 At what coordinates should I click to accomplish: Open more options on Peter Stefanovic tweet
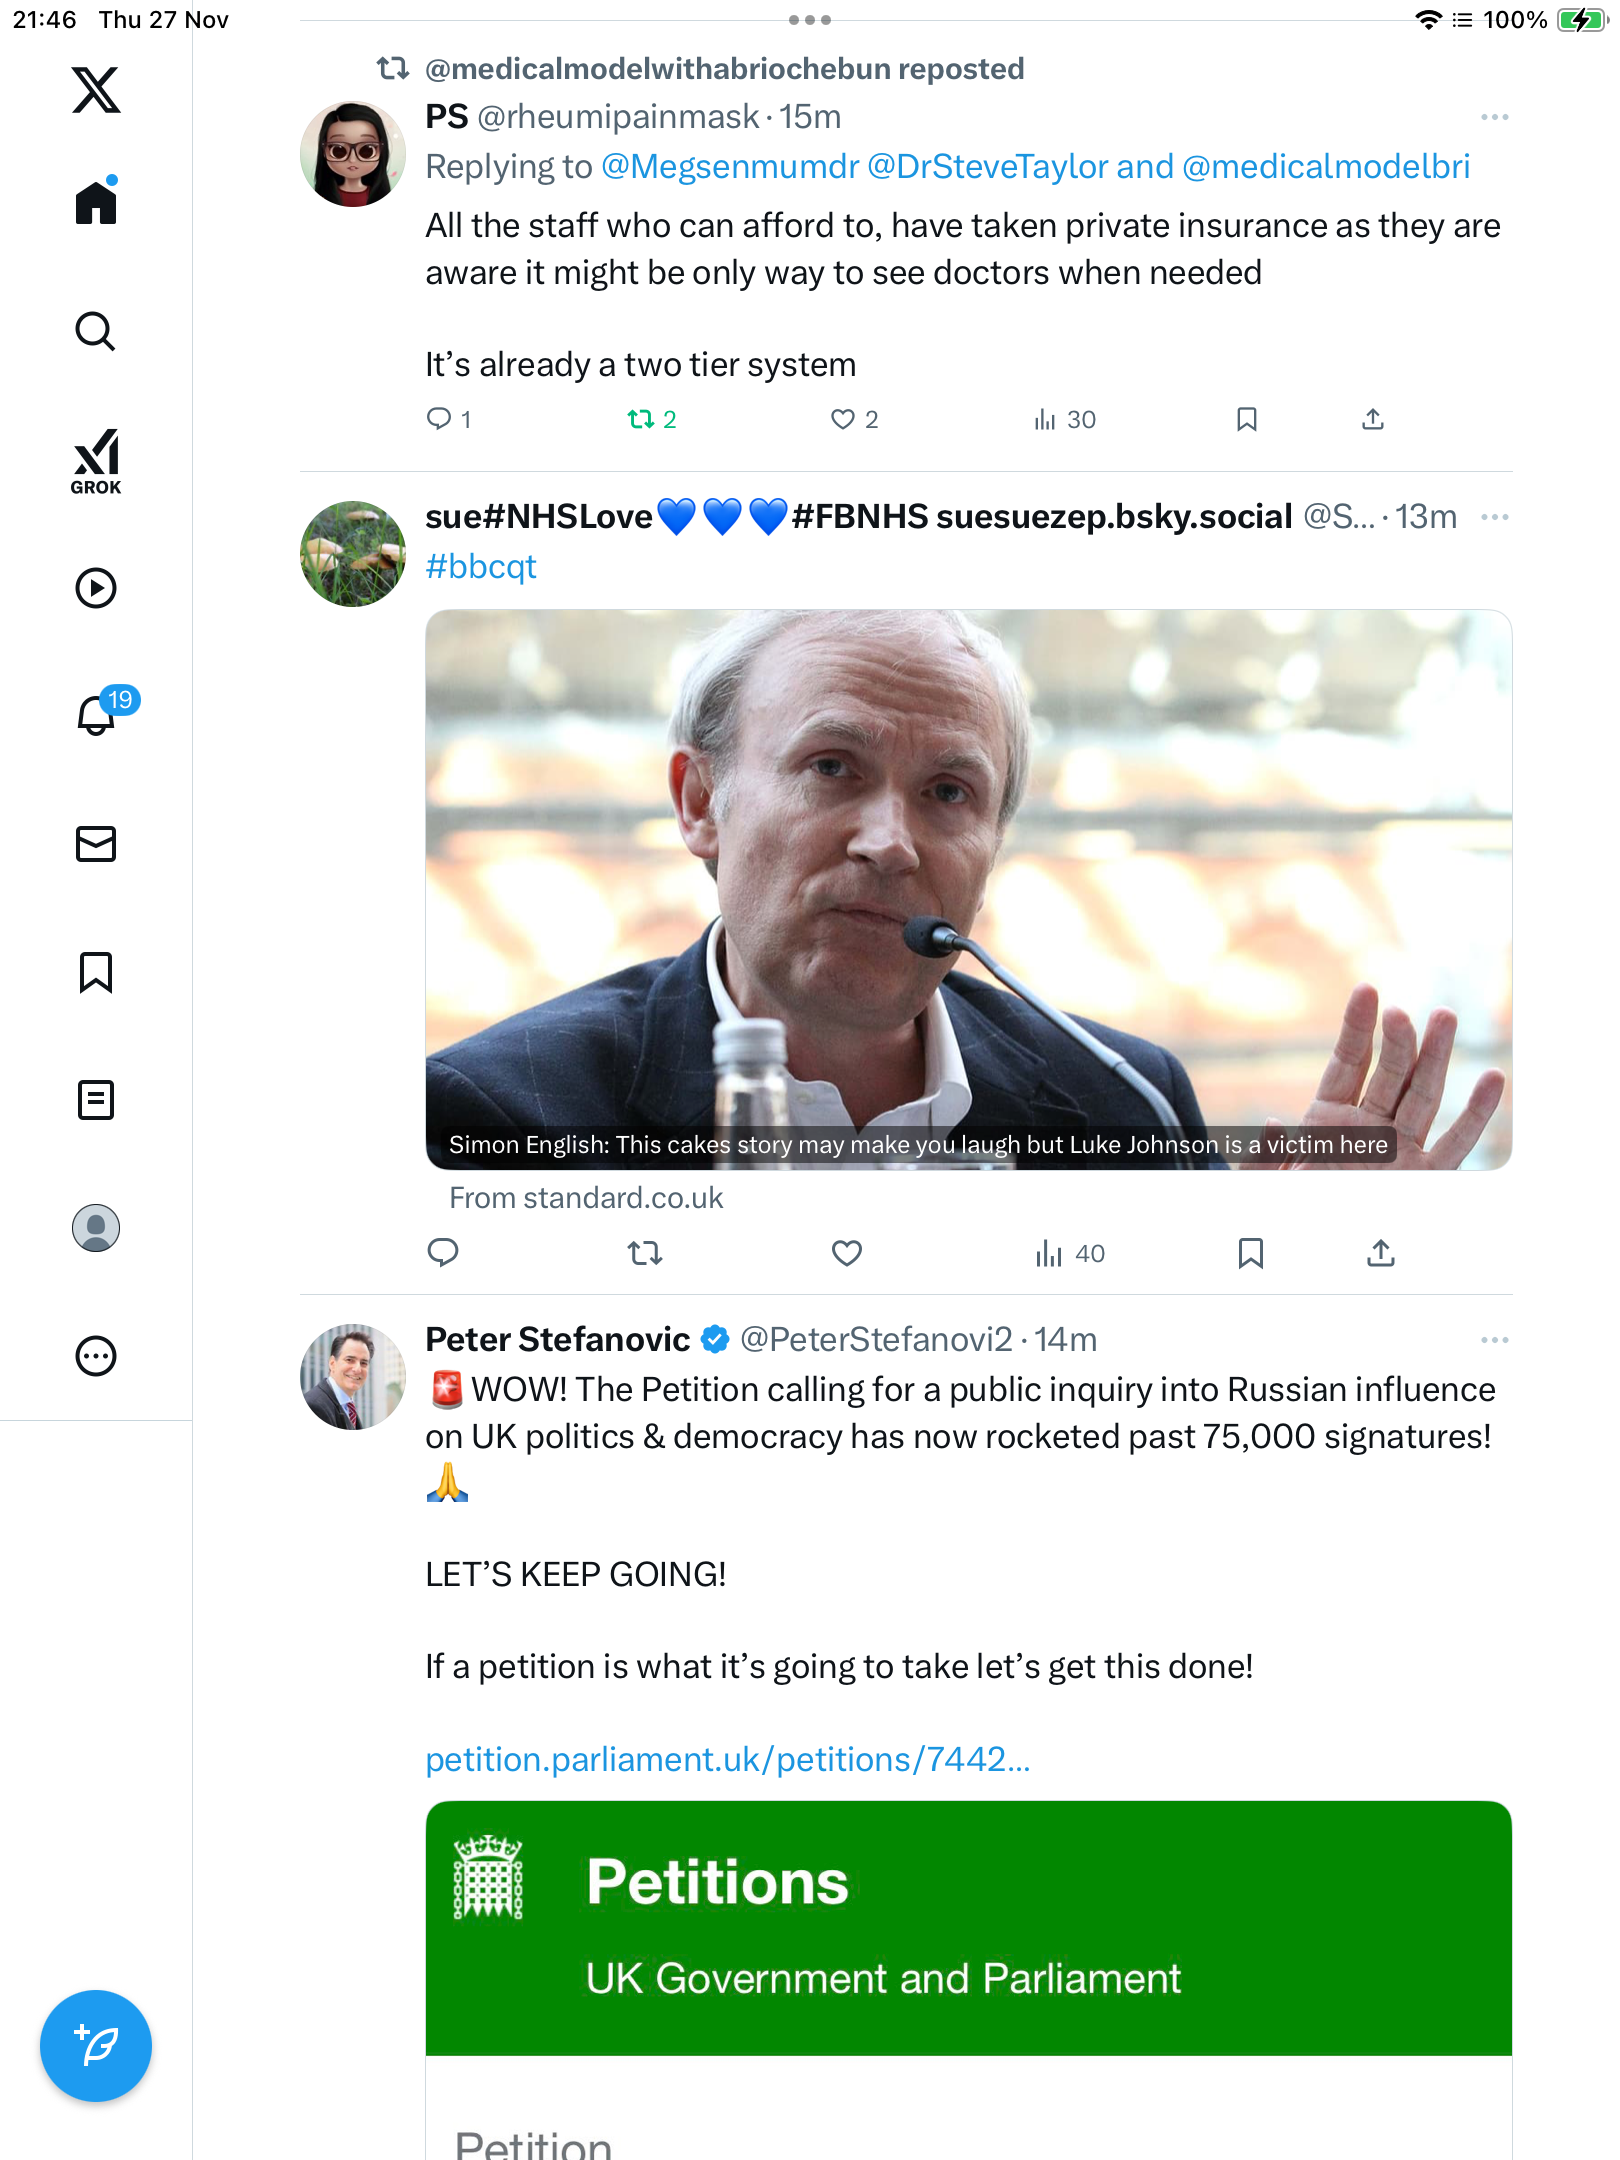coord(1494,1340)
